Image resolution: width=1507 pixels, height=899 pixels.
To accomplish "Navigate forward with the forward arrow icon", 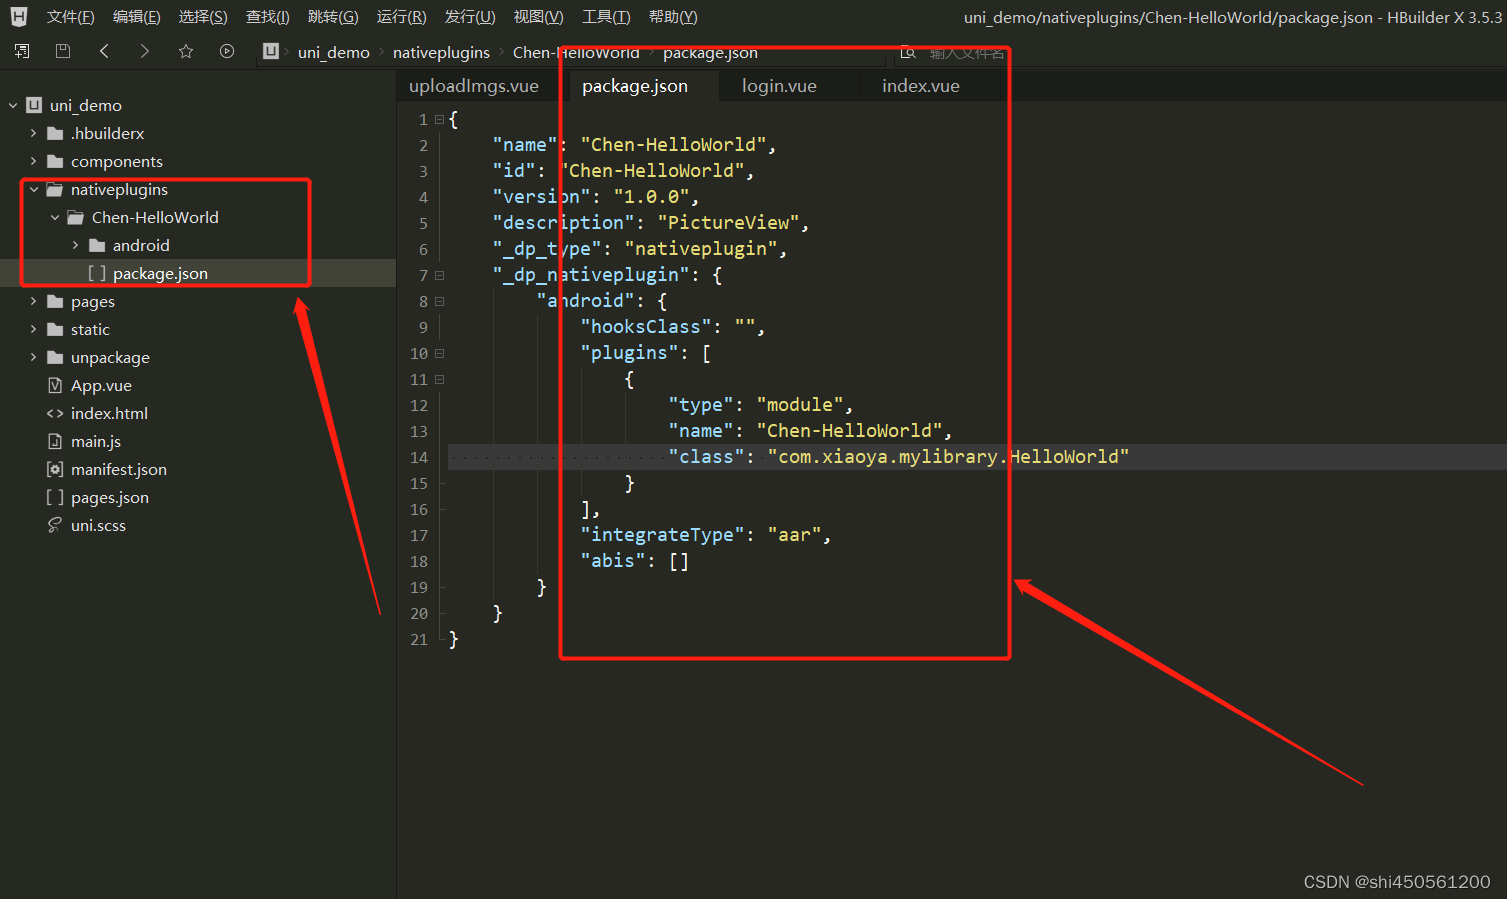I will pyautogui.click(x=144, y=51).
